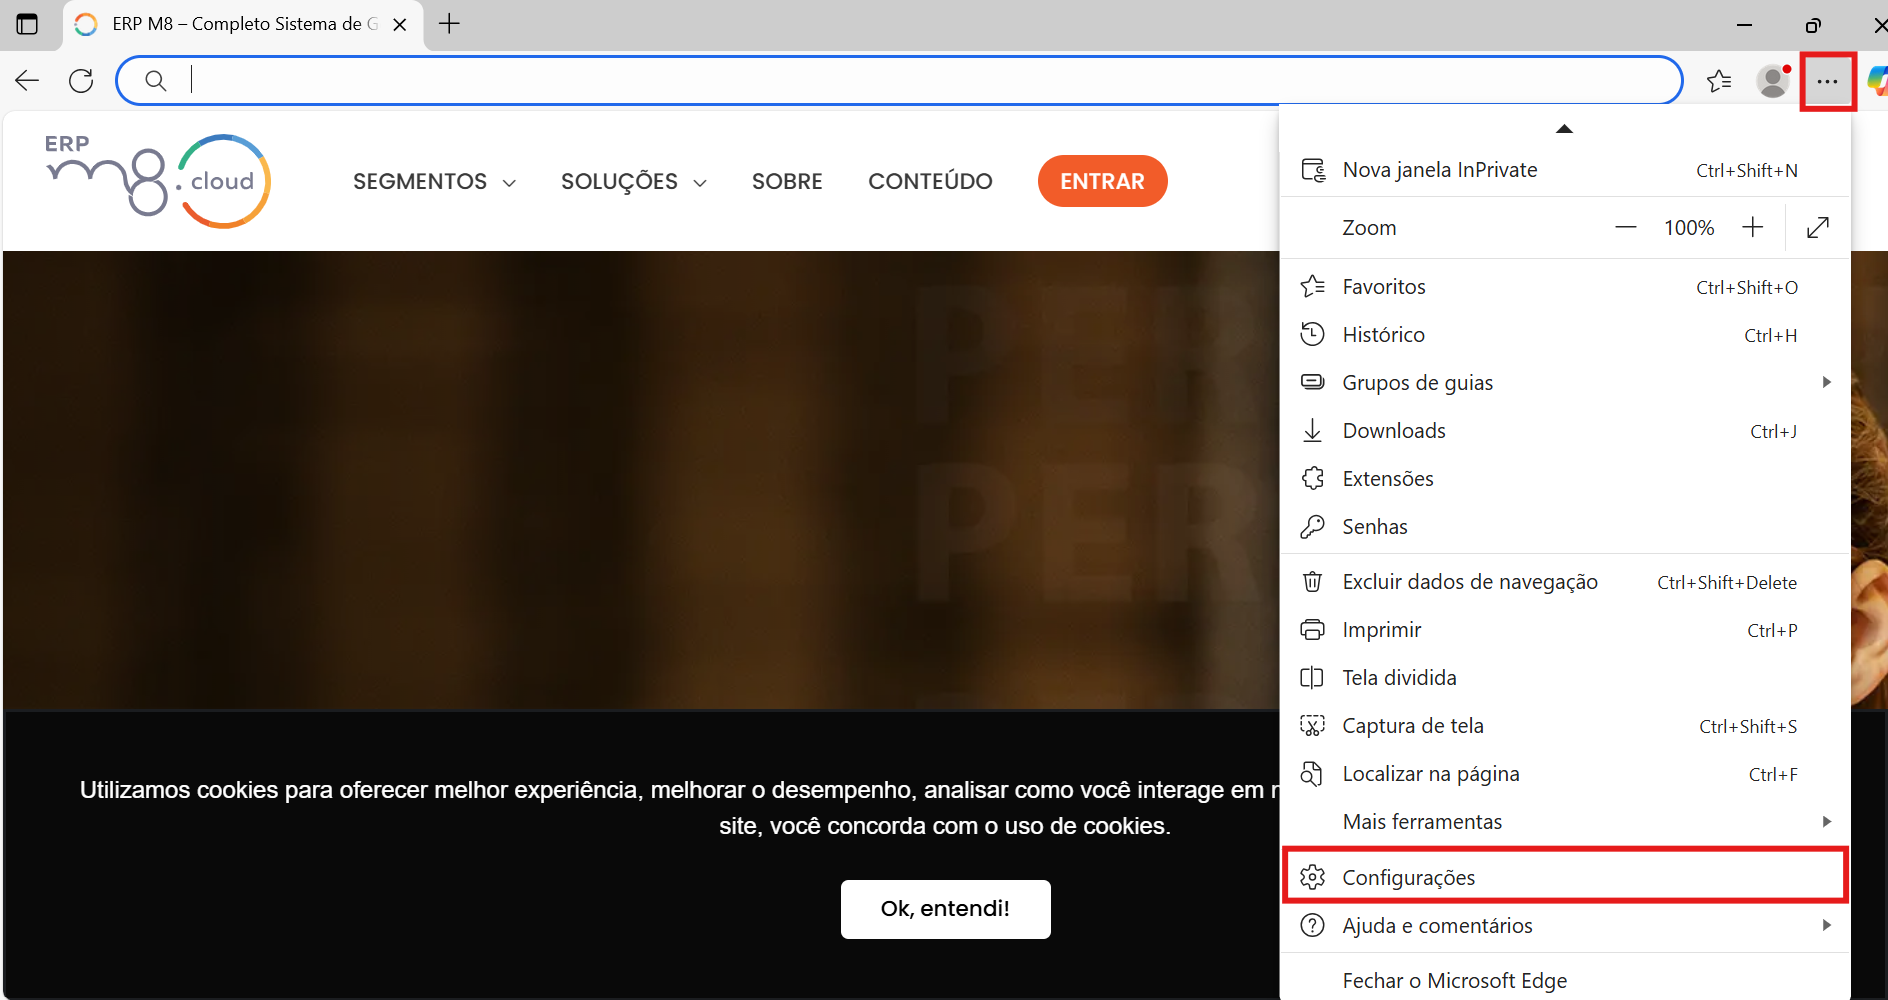
Task: Expand the SEGMENTOS dropdown menu
Action: tap(434, 182)
